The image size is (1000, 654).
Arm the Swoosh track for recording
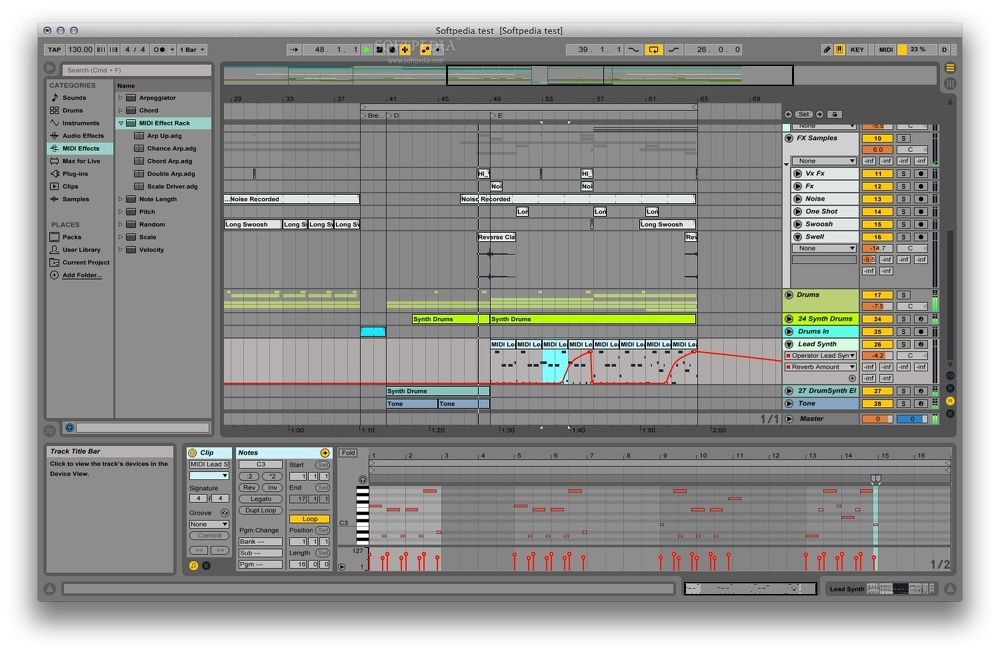920,224
